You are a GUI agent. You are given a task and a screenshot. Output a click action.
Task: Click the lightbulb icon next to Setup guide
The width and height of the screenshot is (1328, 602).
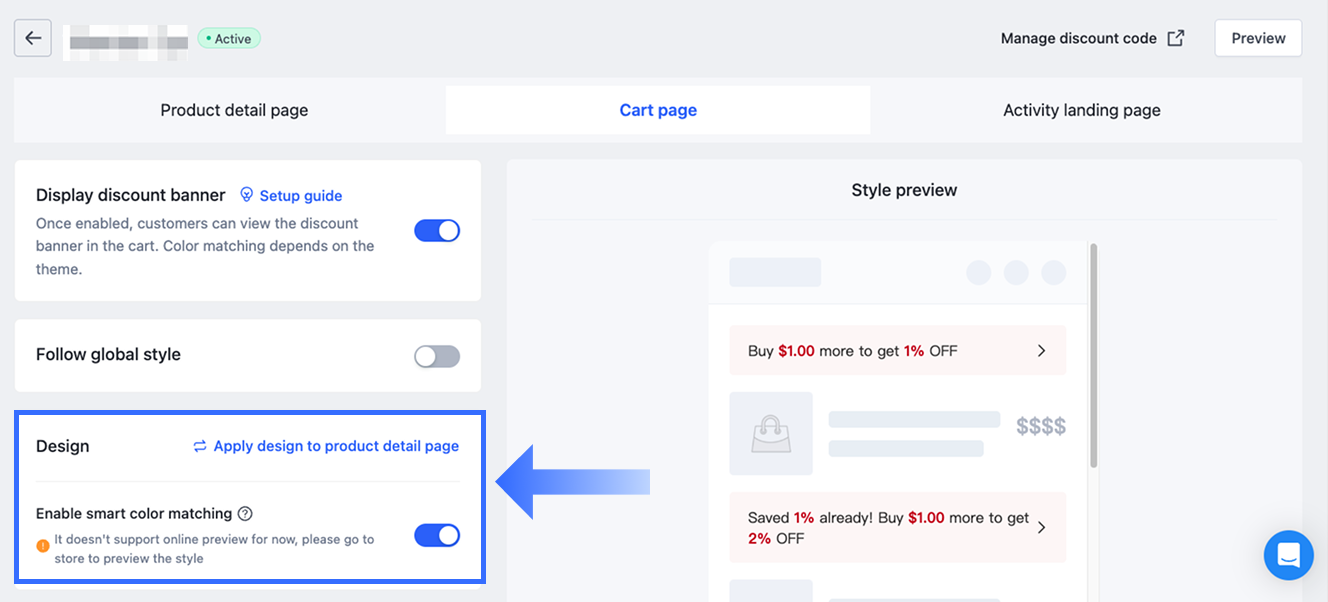247,195
